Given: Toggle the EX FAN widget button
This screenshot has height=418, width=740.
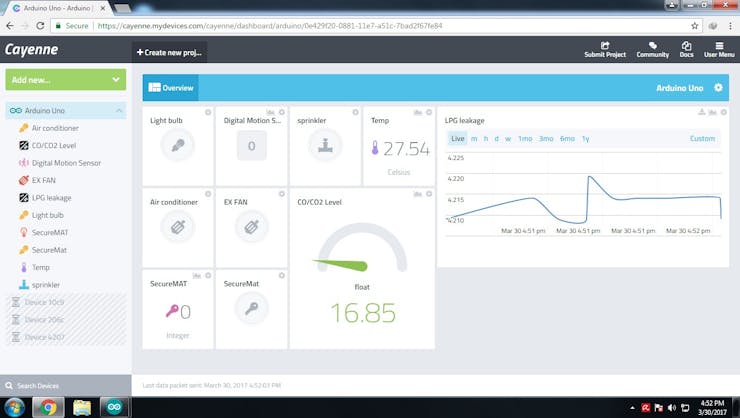Looking at the screenshot, I should click(x=252, y=227).
